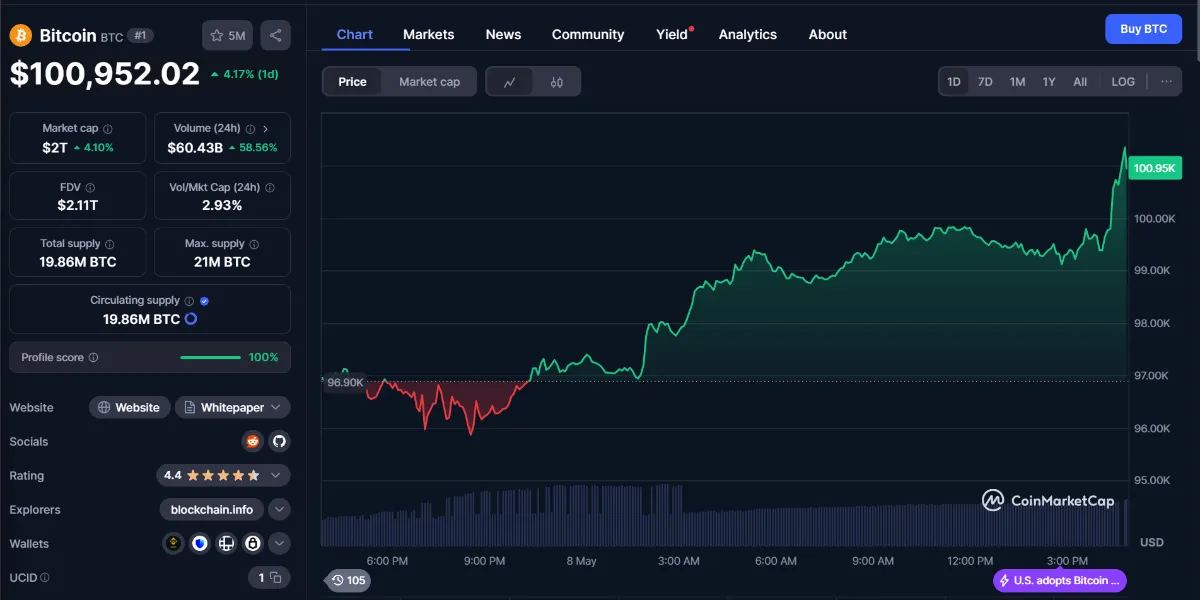Open the Analytics tab

748,34
